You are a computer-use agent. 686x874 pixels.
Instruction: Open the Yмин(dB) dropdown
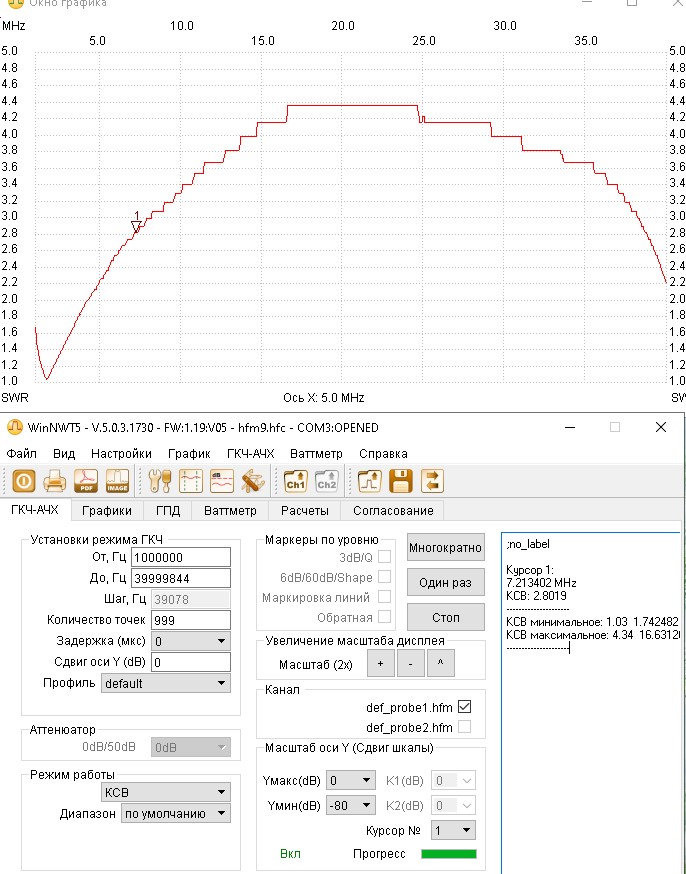pyautogui.click(x=350, y=805)
